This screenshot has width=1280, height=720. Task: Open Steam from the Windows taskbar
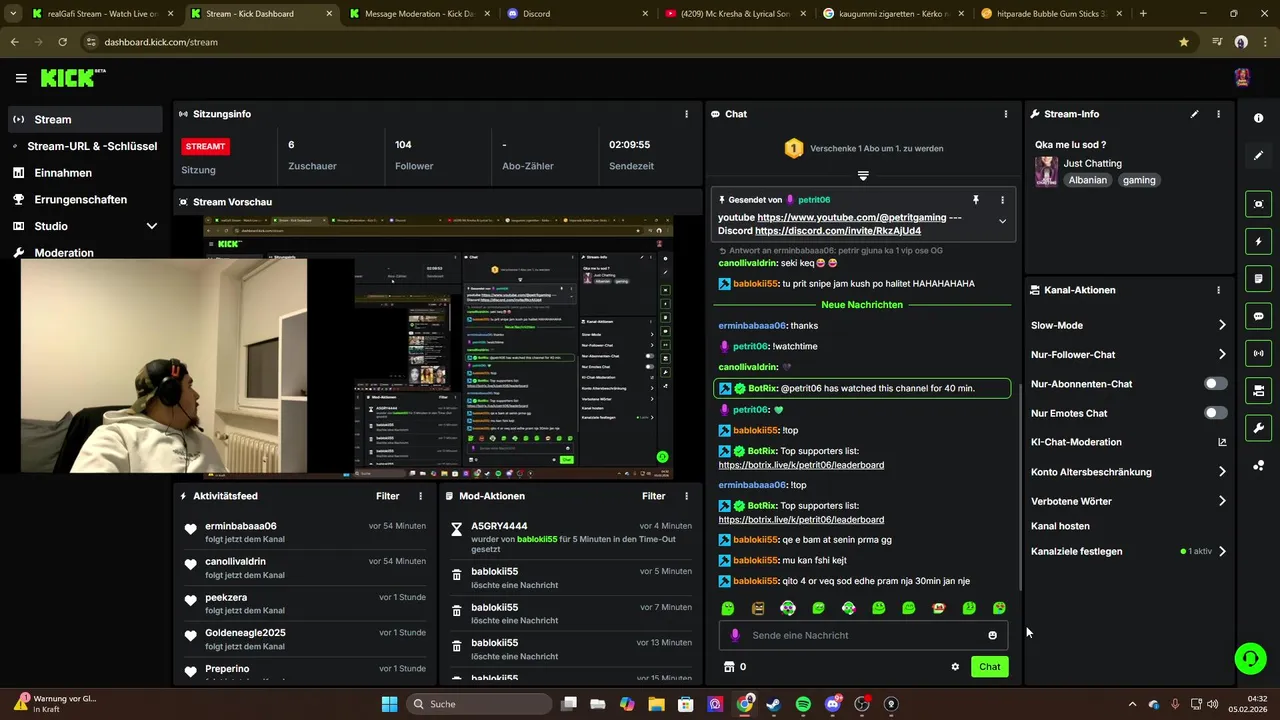[774, 704]
